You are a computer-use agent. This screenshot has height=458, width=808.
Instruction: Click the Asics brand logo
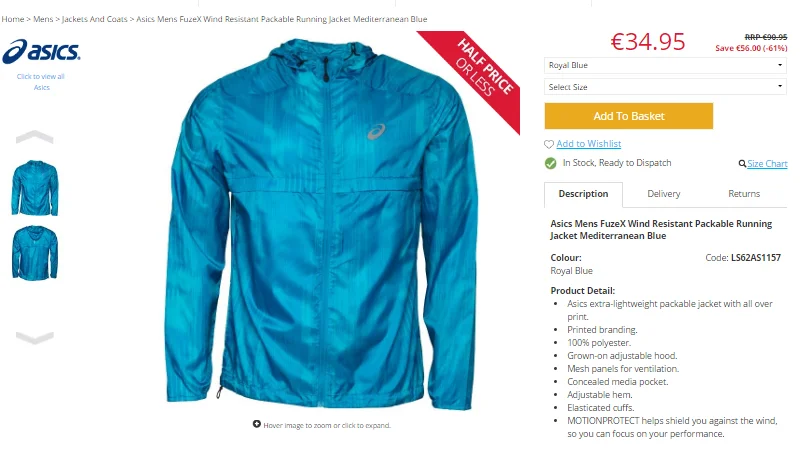(x=41, y=52)
